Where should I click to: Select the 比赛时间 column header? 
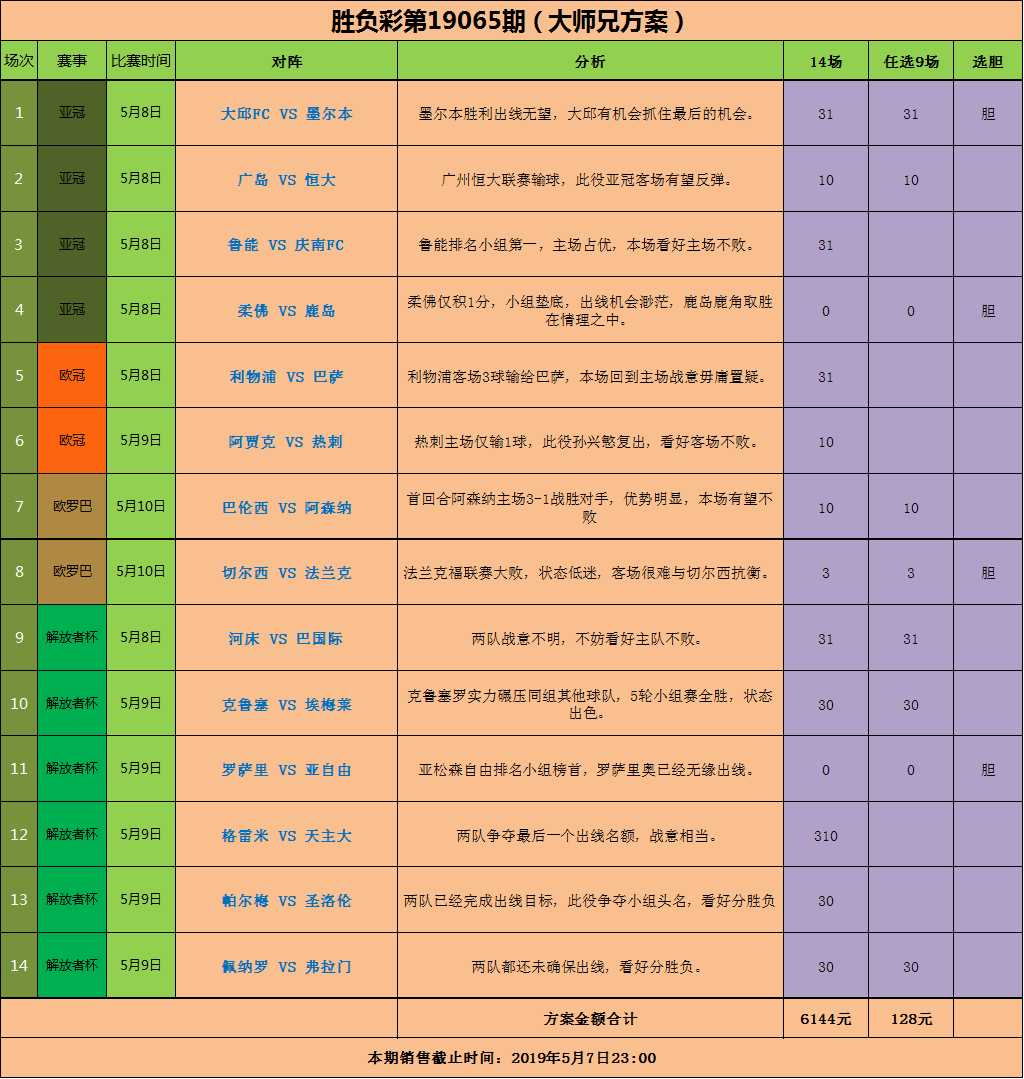(140, 61)
